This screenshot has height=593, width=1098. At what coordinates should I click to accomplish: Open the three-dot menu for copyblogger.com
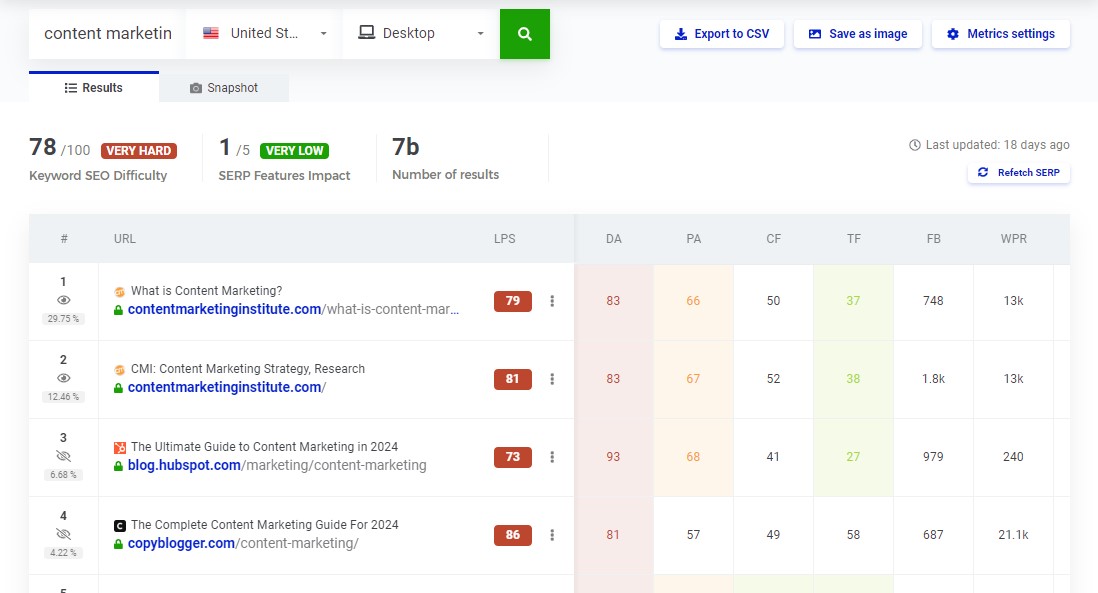pos(552,535)
